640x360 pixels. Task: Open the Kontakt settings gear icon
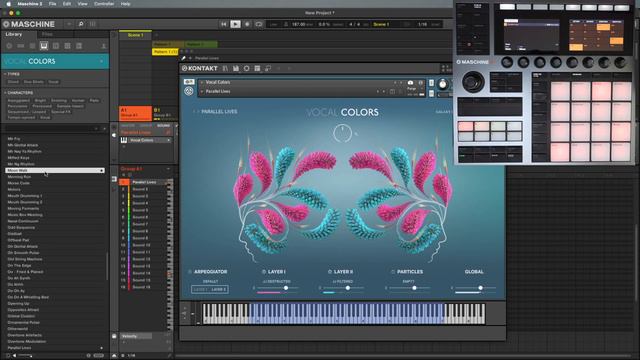[x=246, y=68]
